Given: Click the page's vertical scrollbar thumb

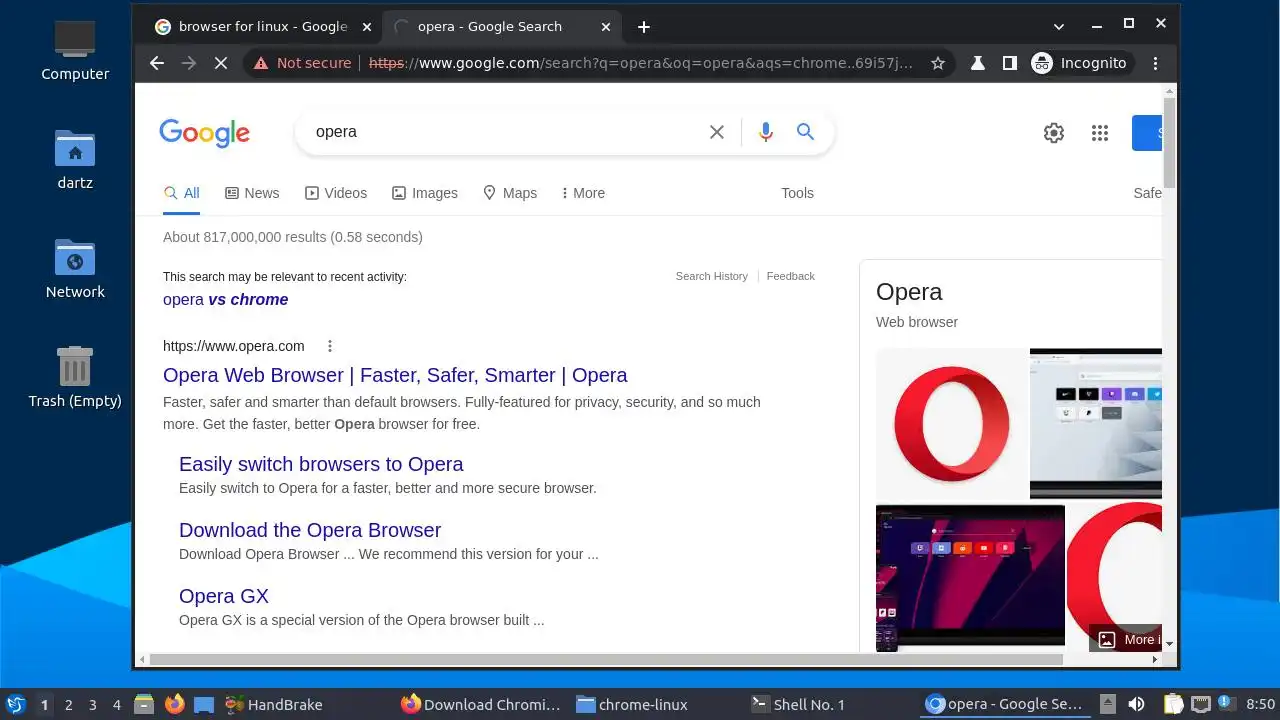Looking at the screenshot, I should point(1169,142).
